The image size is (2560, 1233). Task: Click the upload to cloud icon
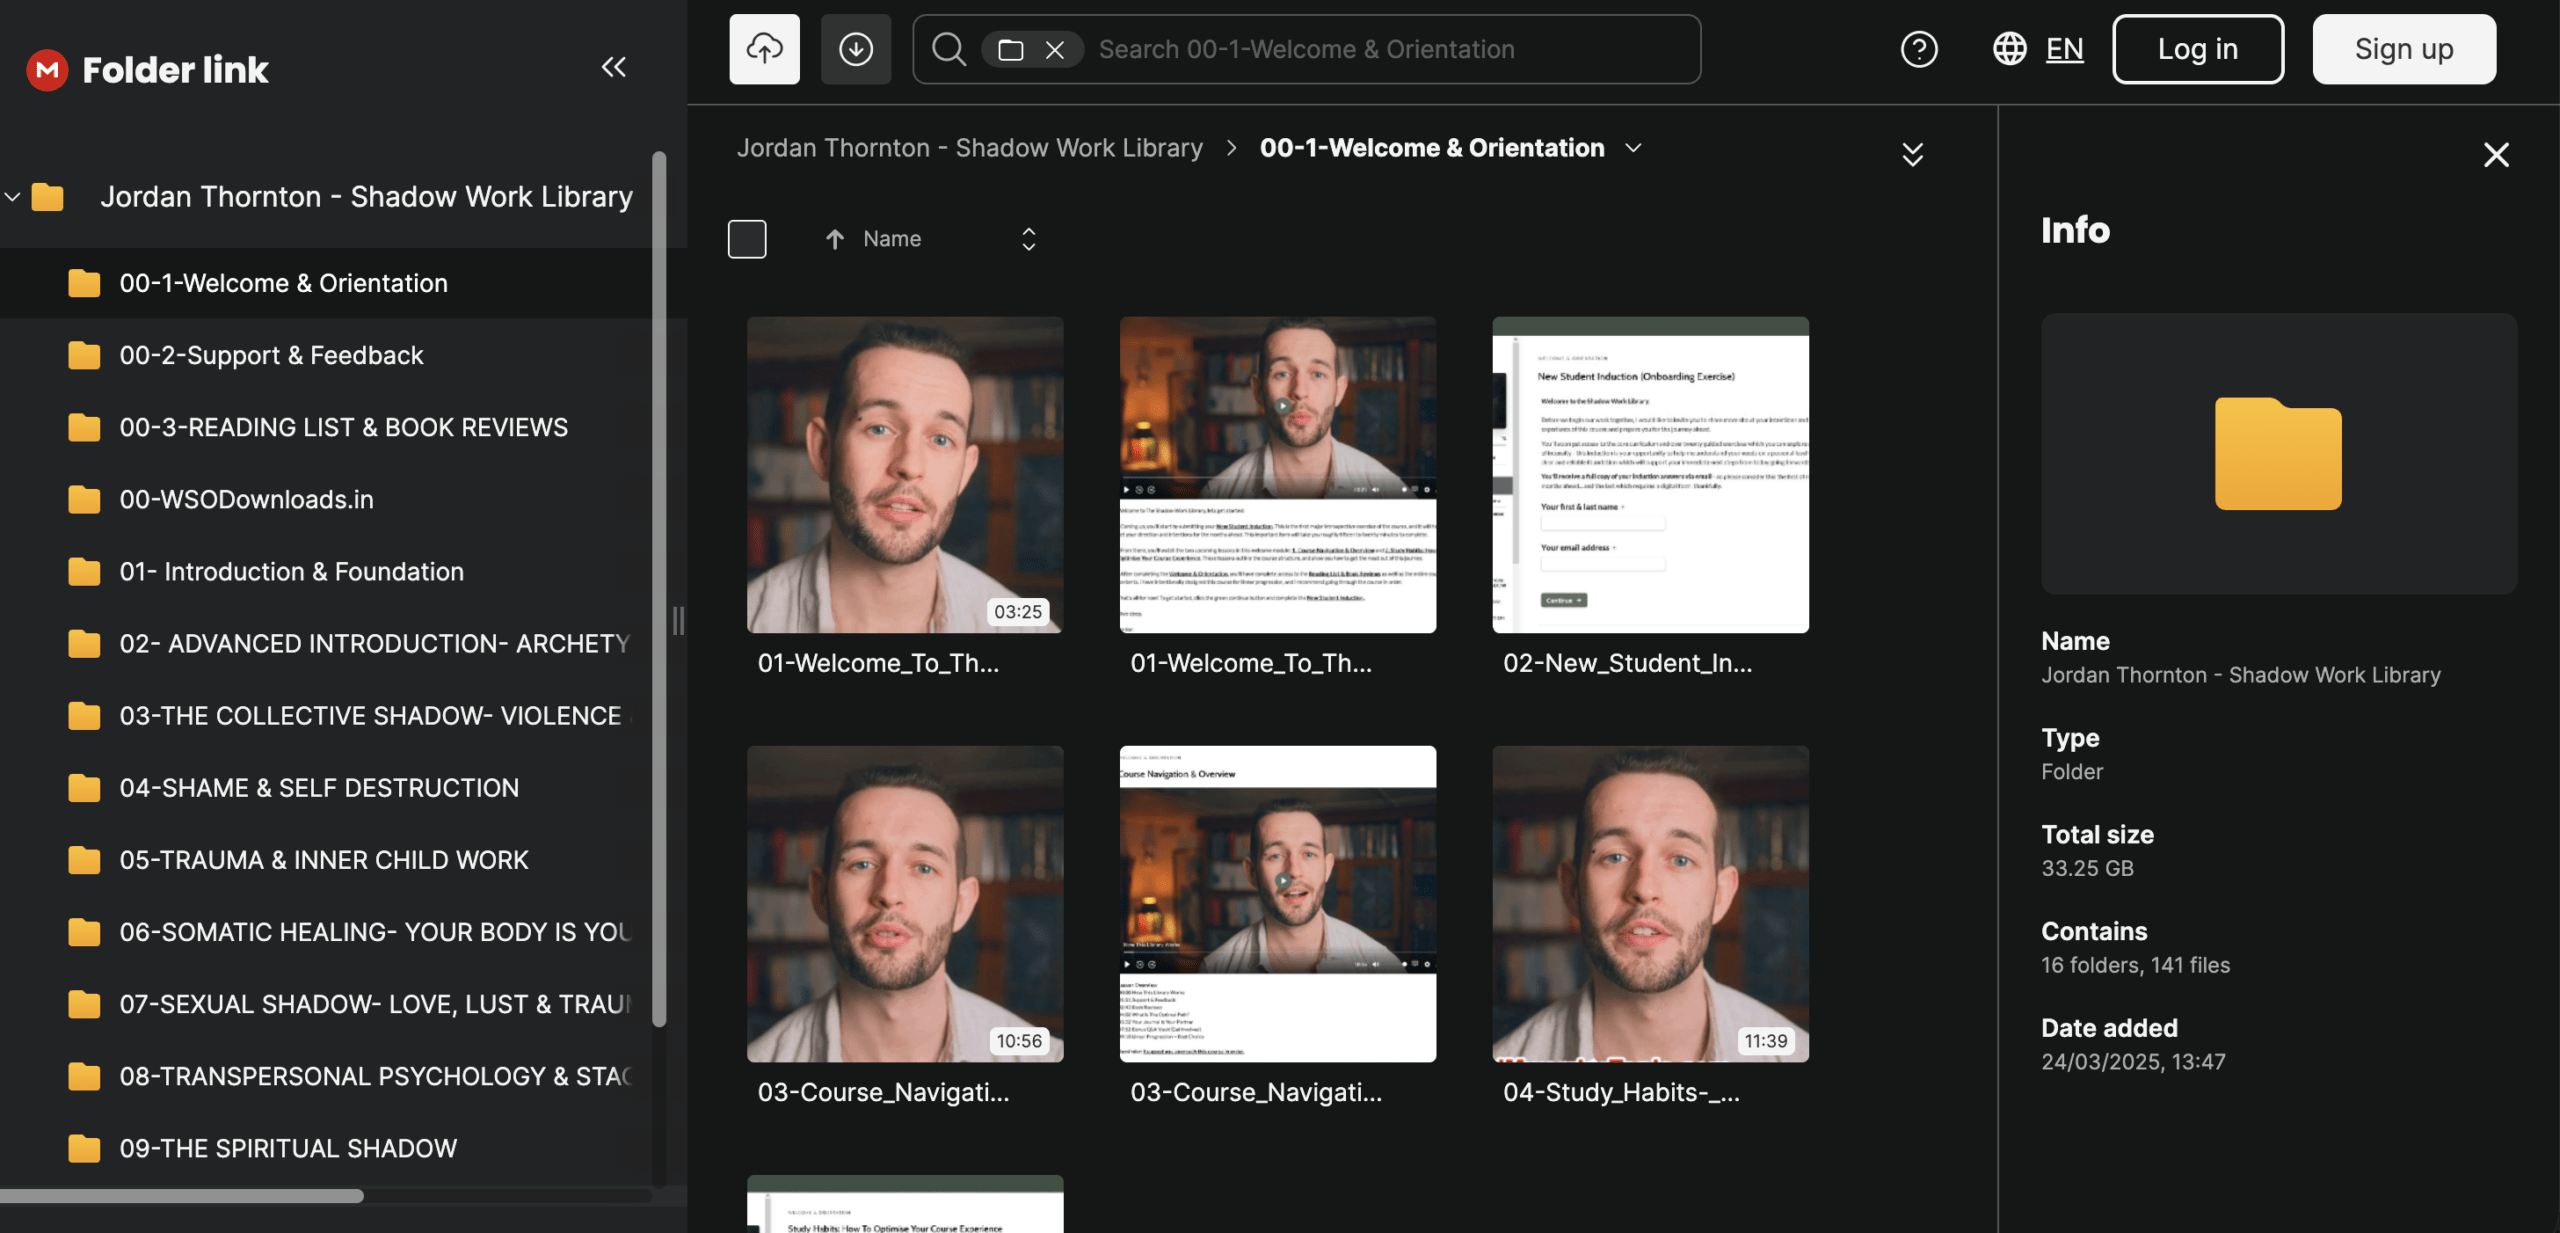[764, 49]
